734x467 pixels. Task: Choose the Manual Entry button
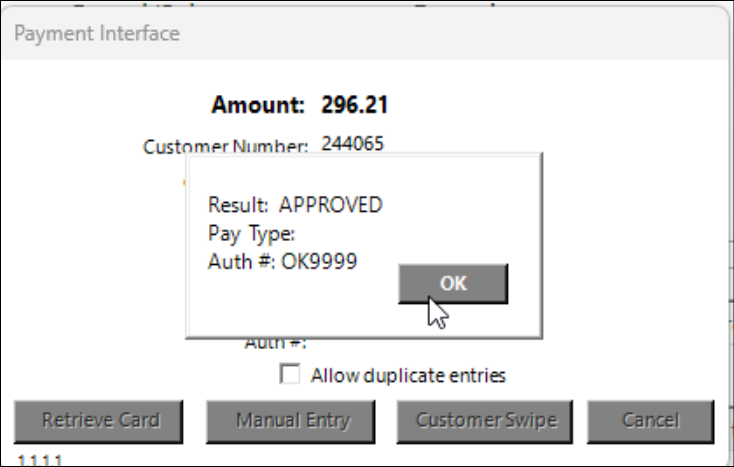pyautogui.click(x=293, y=421)
